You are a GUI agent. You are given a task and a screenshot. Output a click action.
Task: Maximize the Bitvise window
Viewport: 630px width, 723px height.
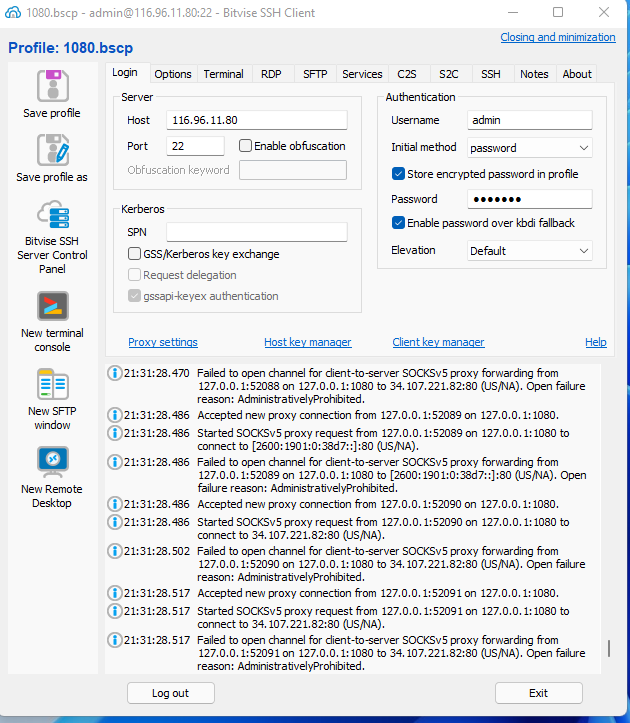(558, 12)
